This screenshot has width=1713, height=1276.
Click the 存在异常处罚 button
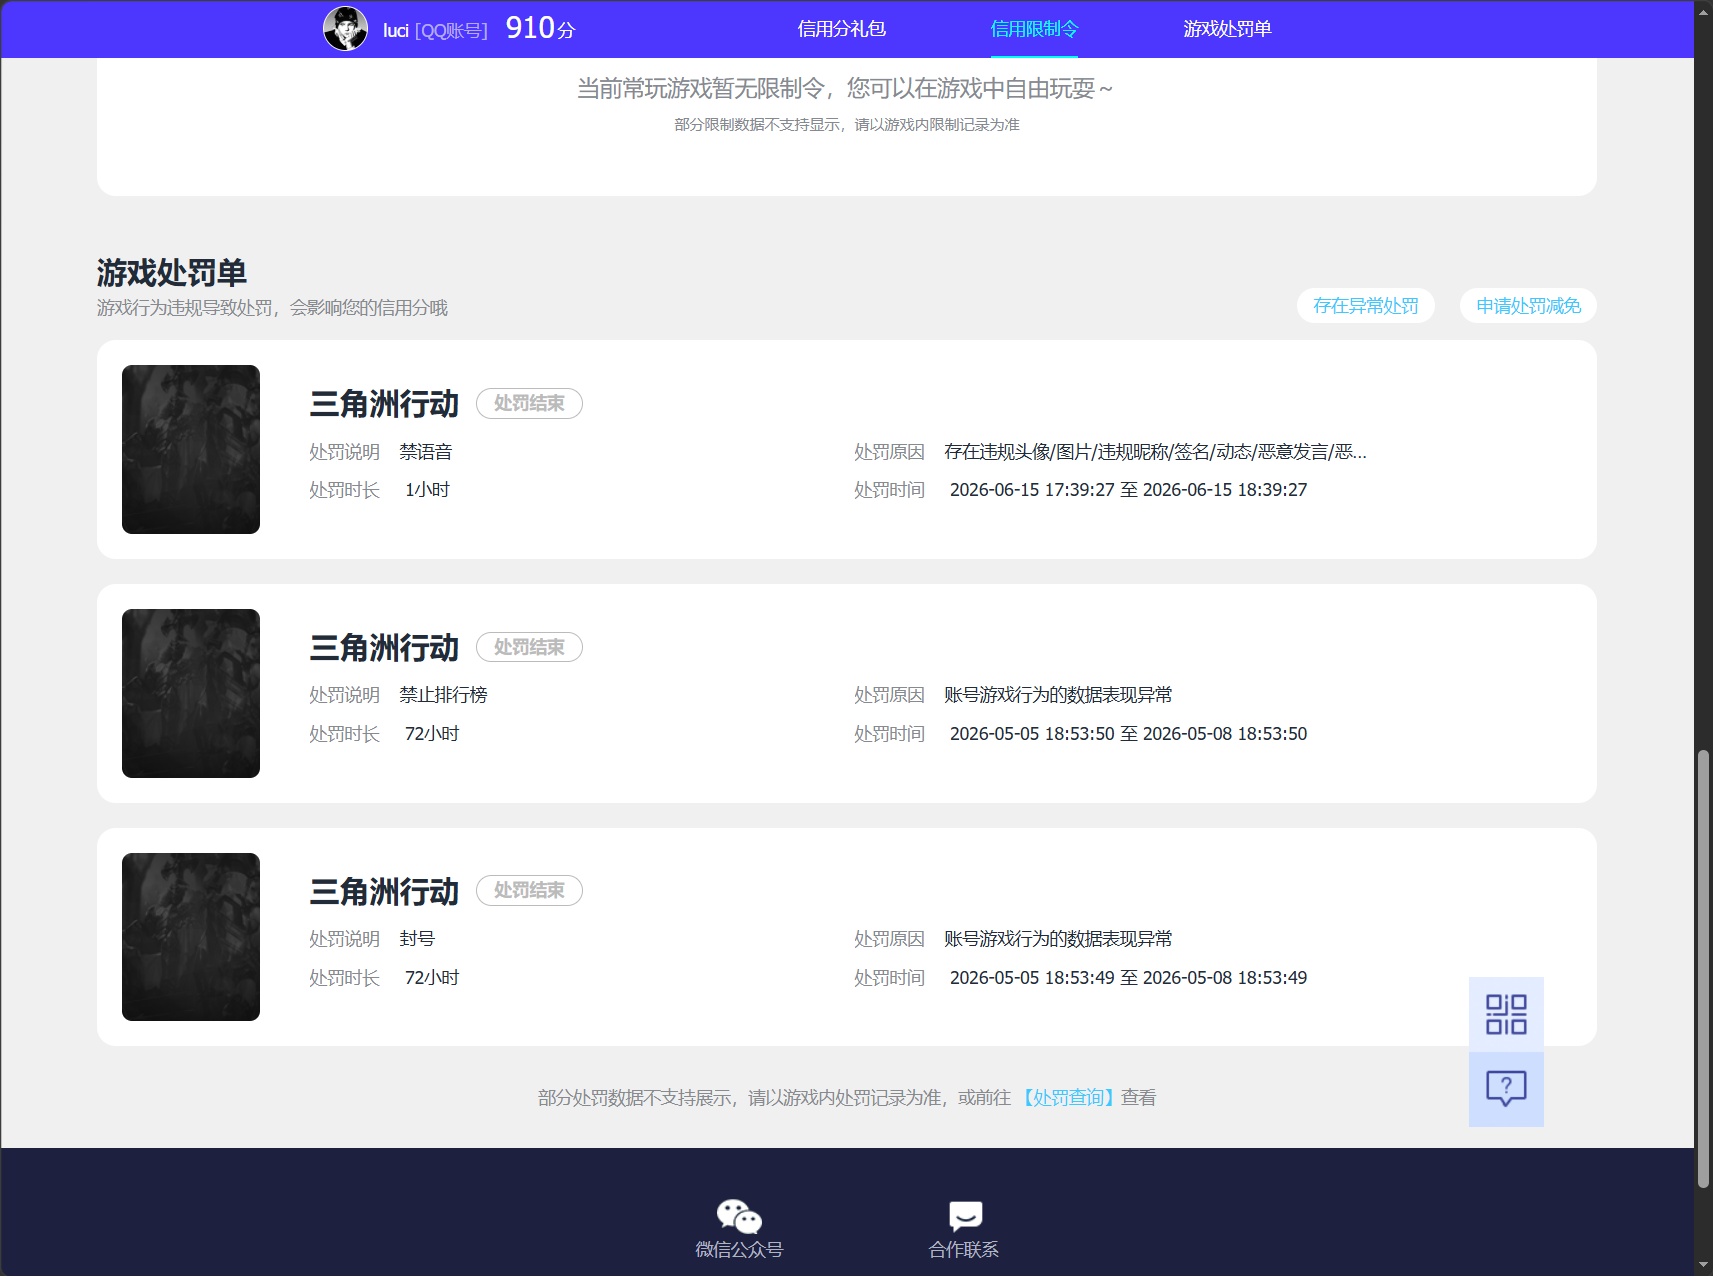pyautogui.click(x=1366, y=306)
